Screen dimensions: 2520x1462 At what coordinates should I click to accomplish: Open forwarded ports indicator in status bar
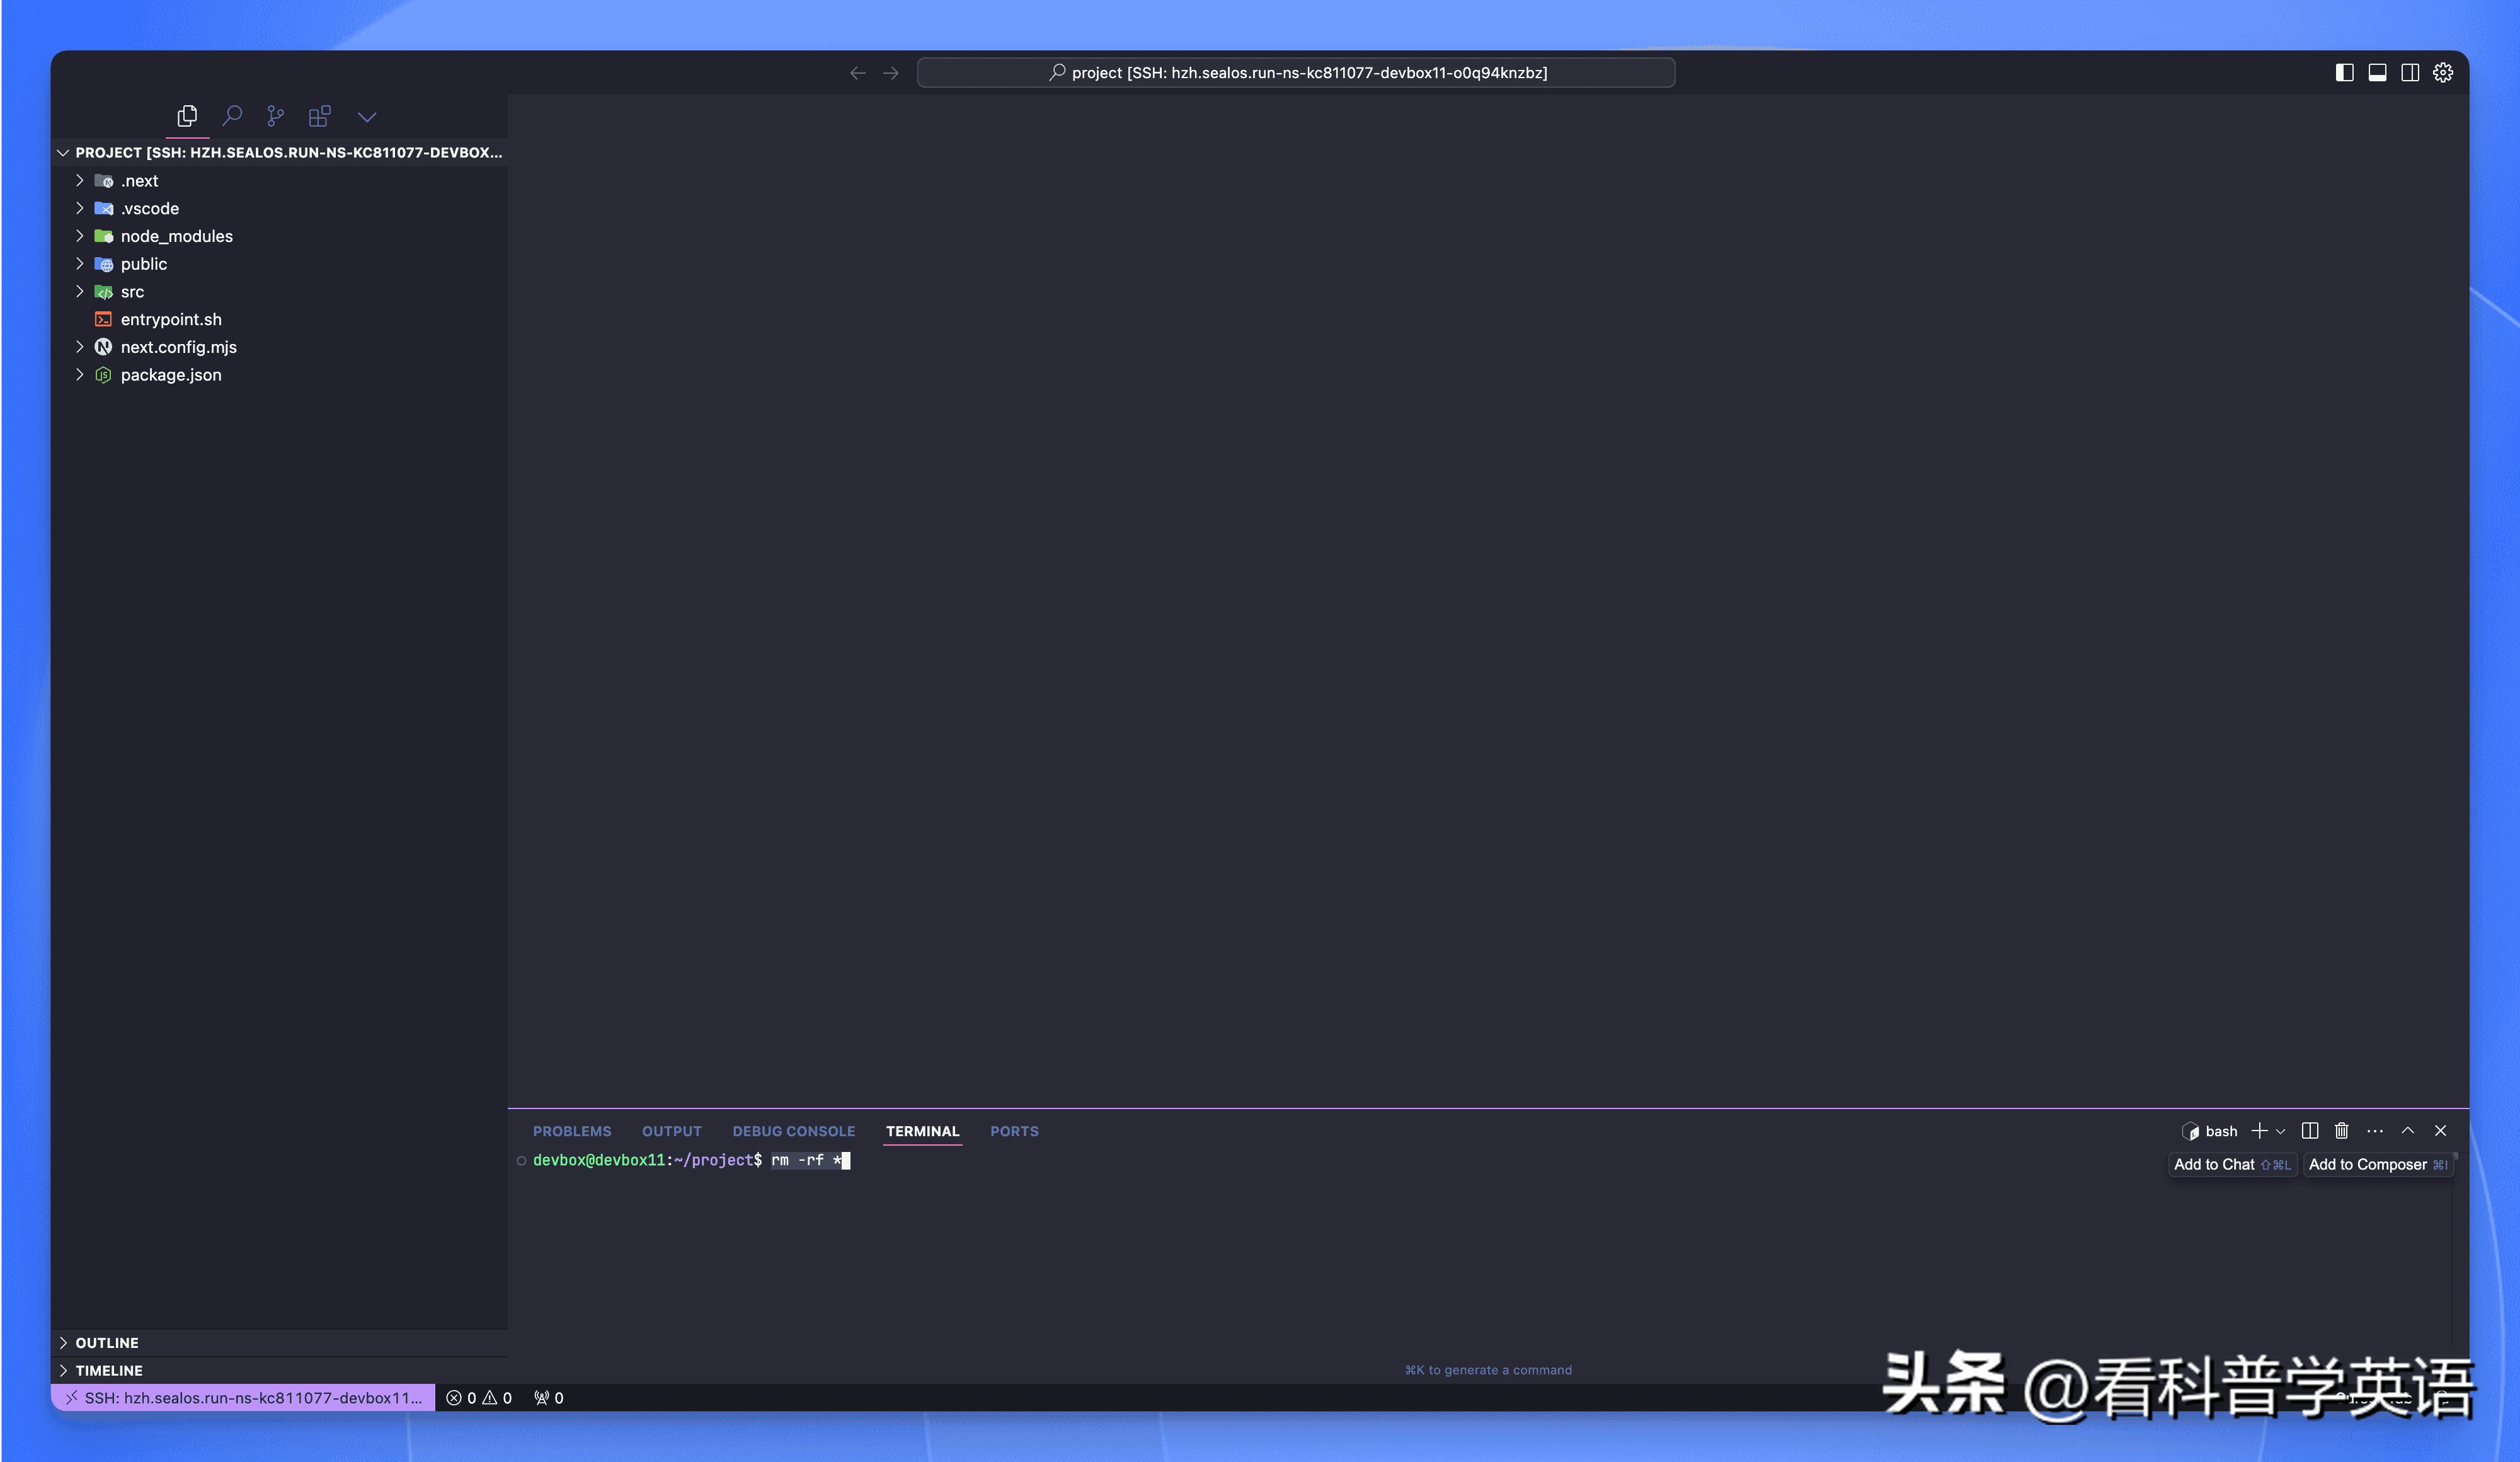click(x=549, y=1398)
